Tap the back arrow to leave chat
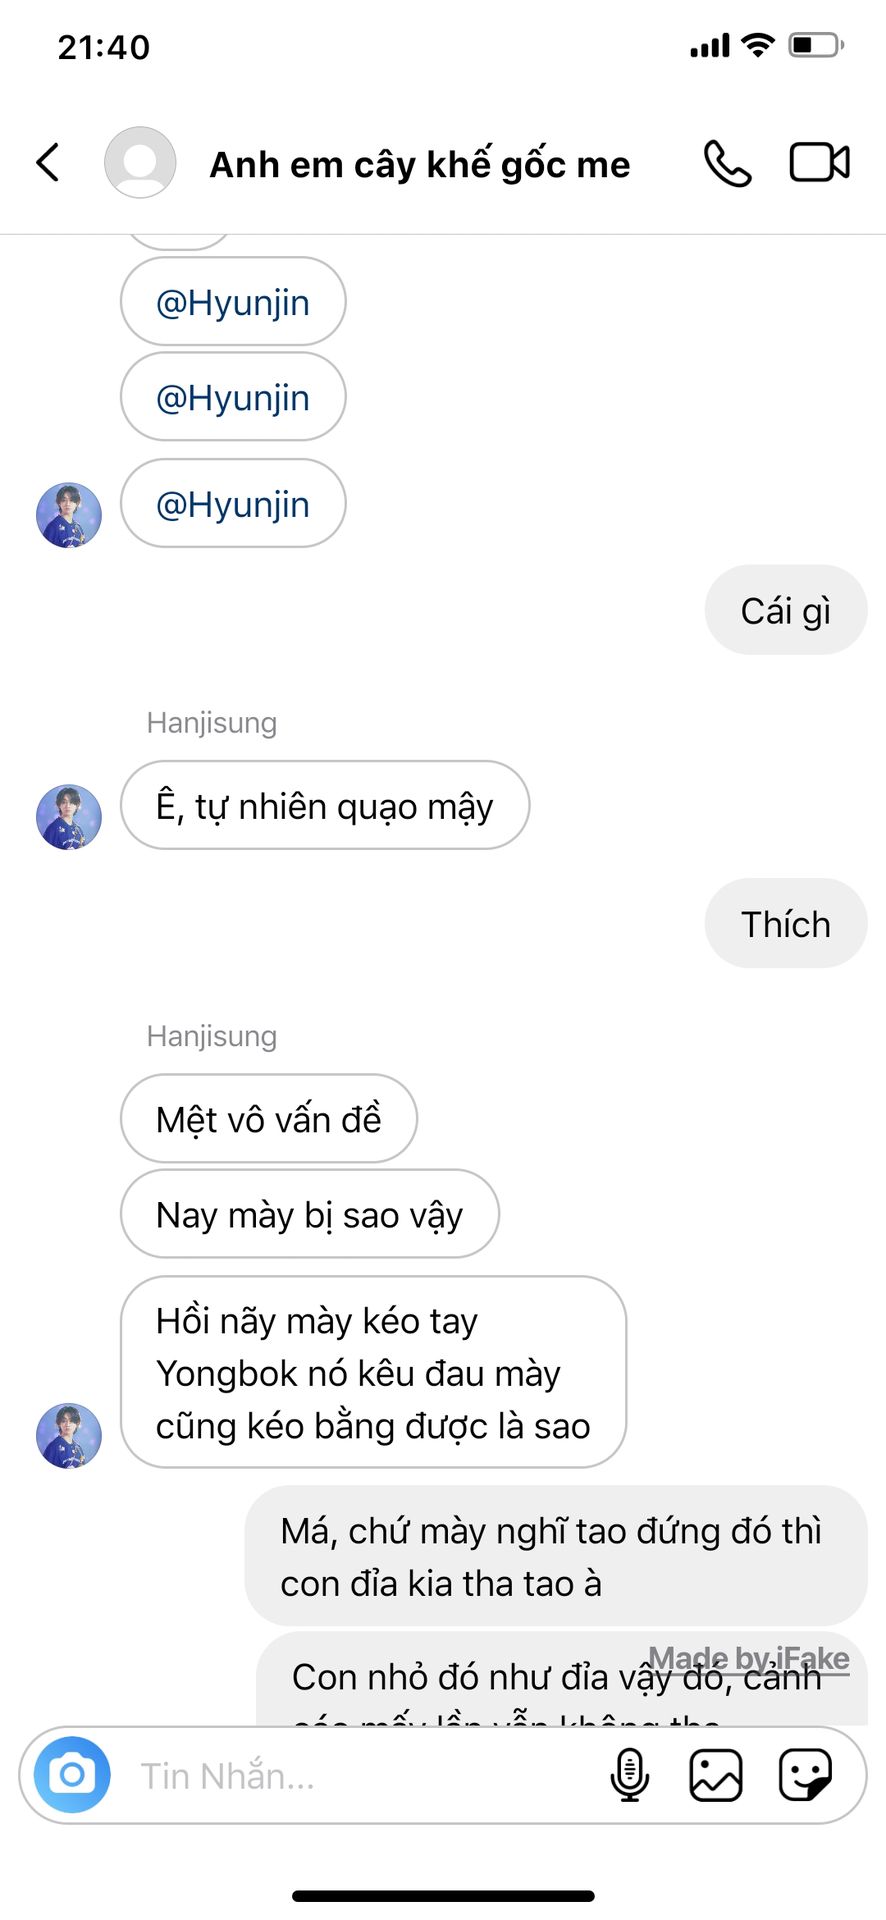The image size is (886, 1920). pos(48,163)
